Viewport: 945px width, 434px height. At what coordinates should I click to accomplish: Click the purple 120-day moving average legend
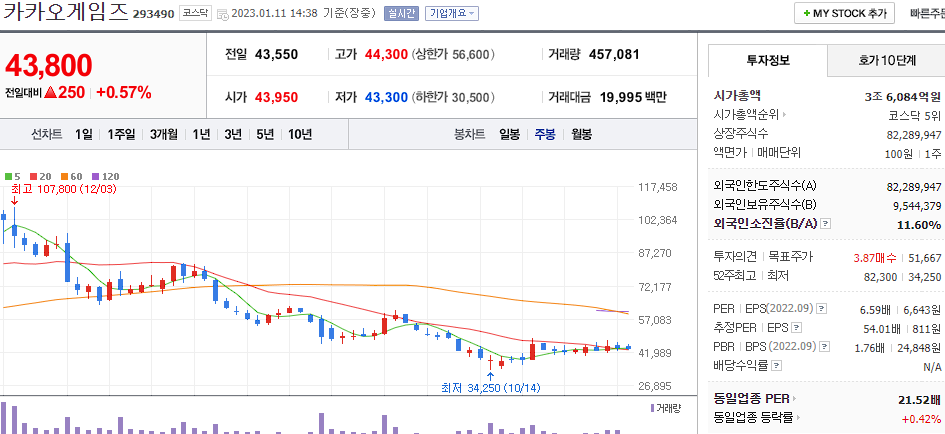[x=105, y=177]
